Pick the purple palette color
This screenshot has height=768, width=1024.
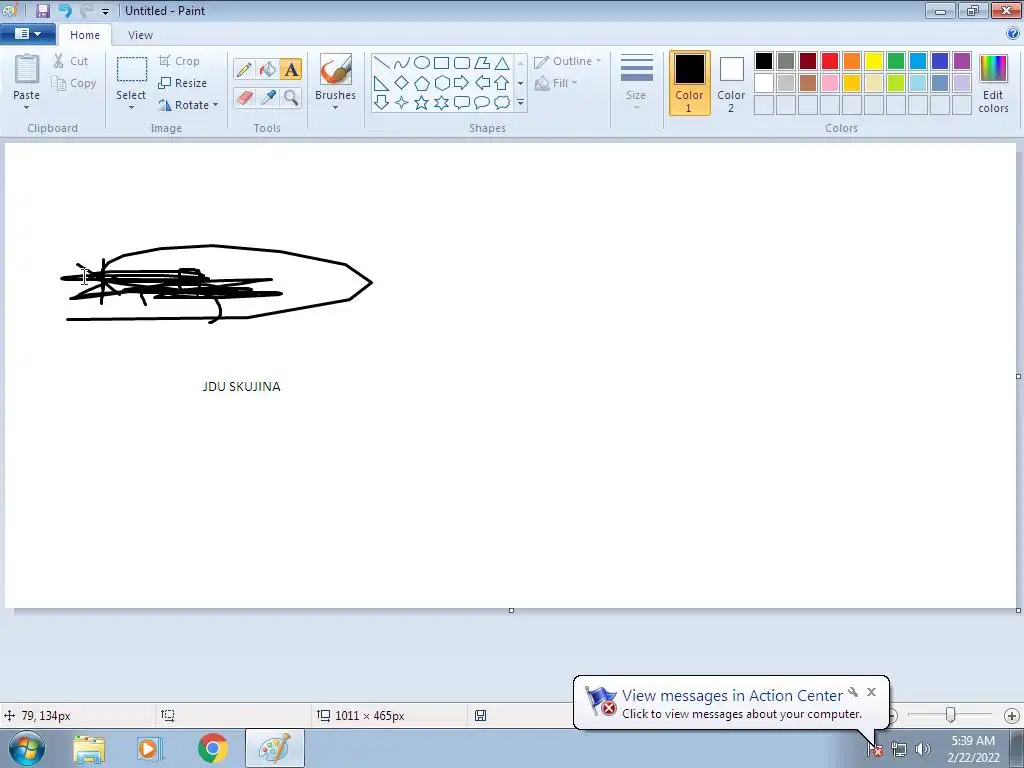[x=961, y=61]
